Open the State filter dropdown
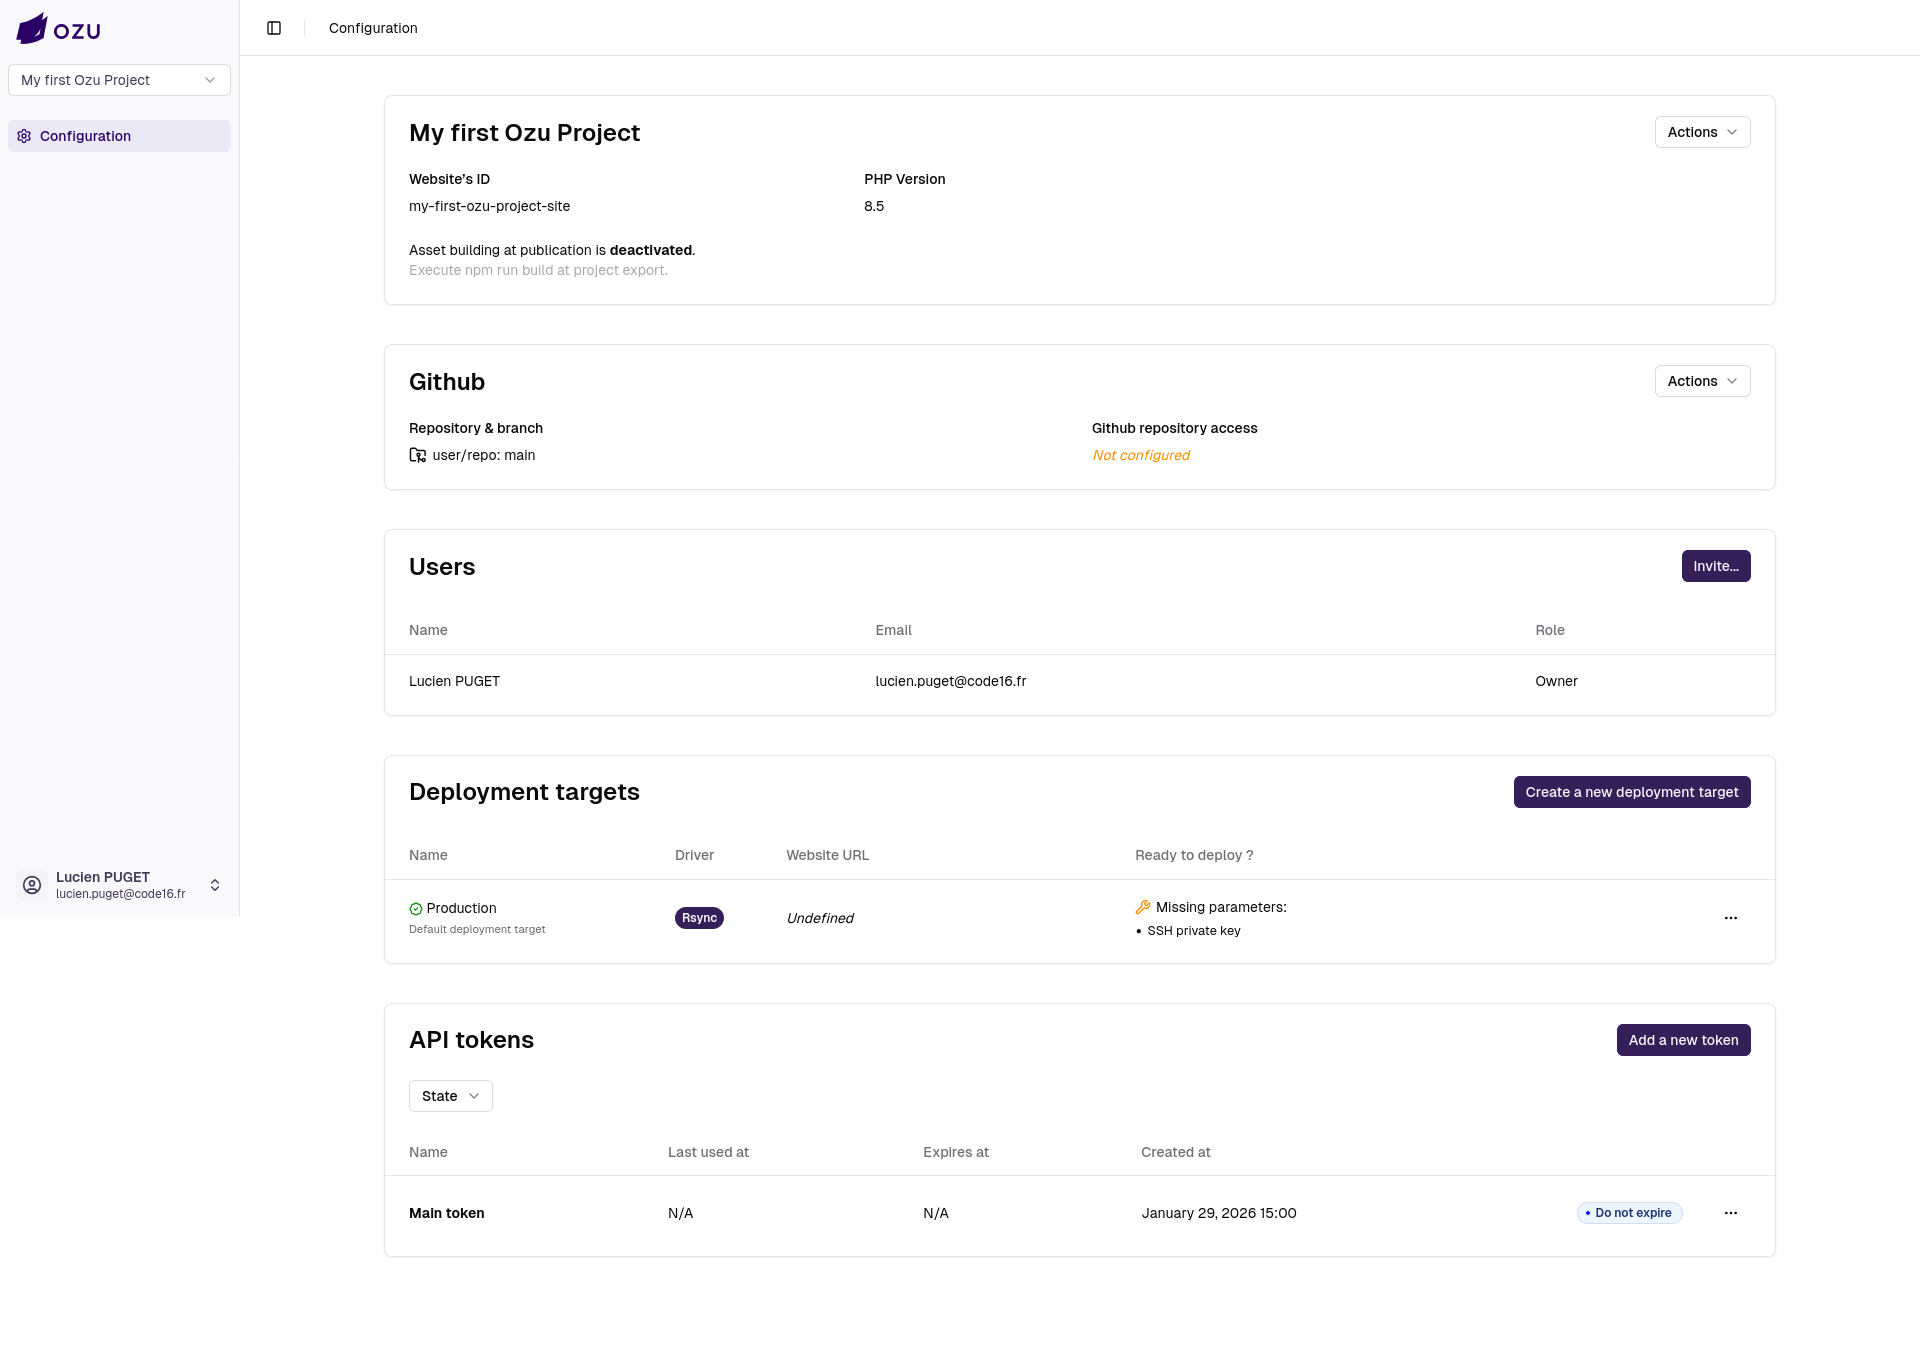 [450, 1096]
